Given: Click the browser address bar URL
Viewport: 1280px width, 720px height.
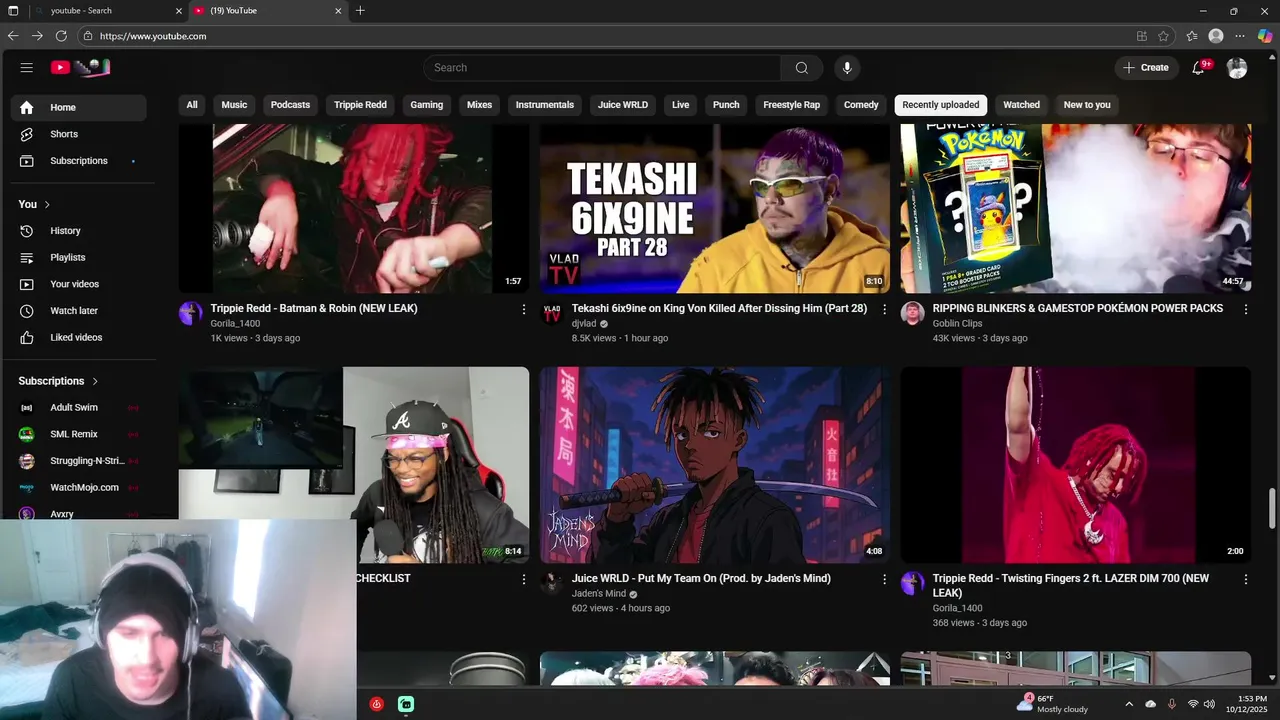Looking at the screenshot, I should coord(153,36).
